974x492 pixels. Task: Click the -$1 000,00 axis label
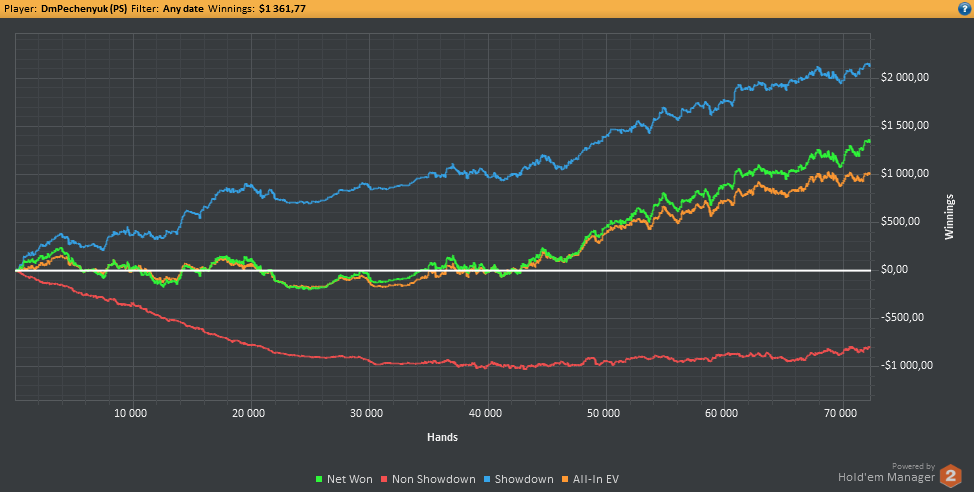tap(906, 365)
